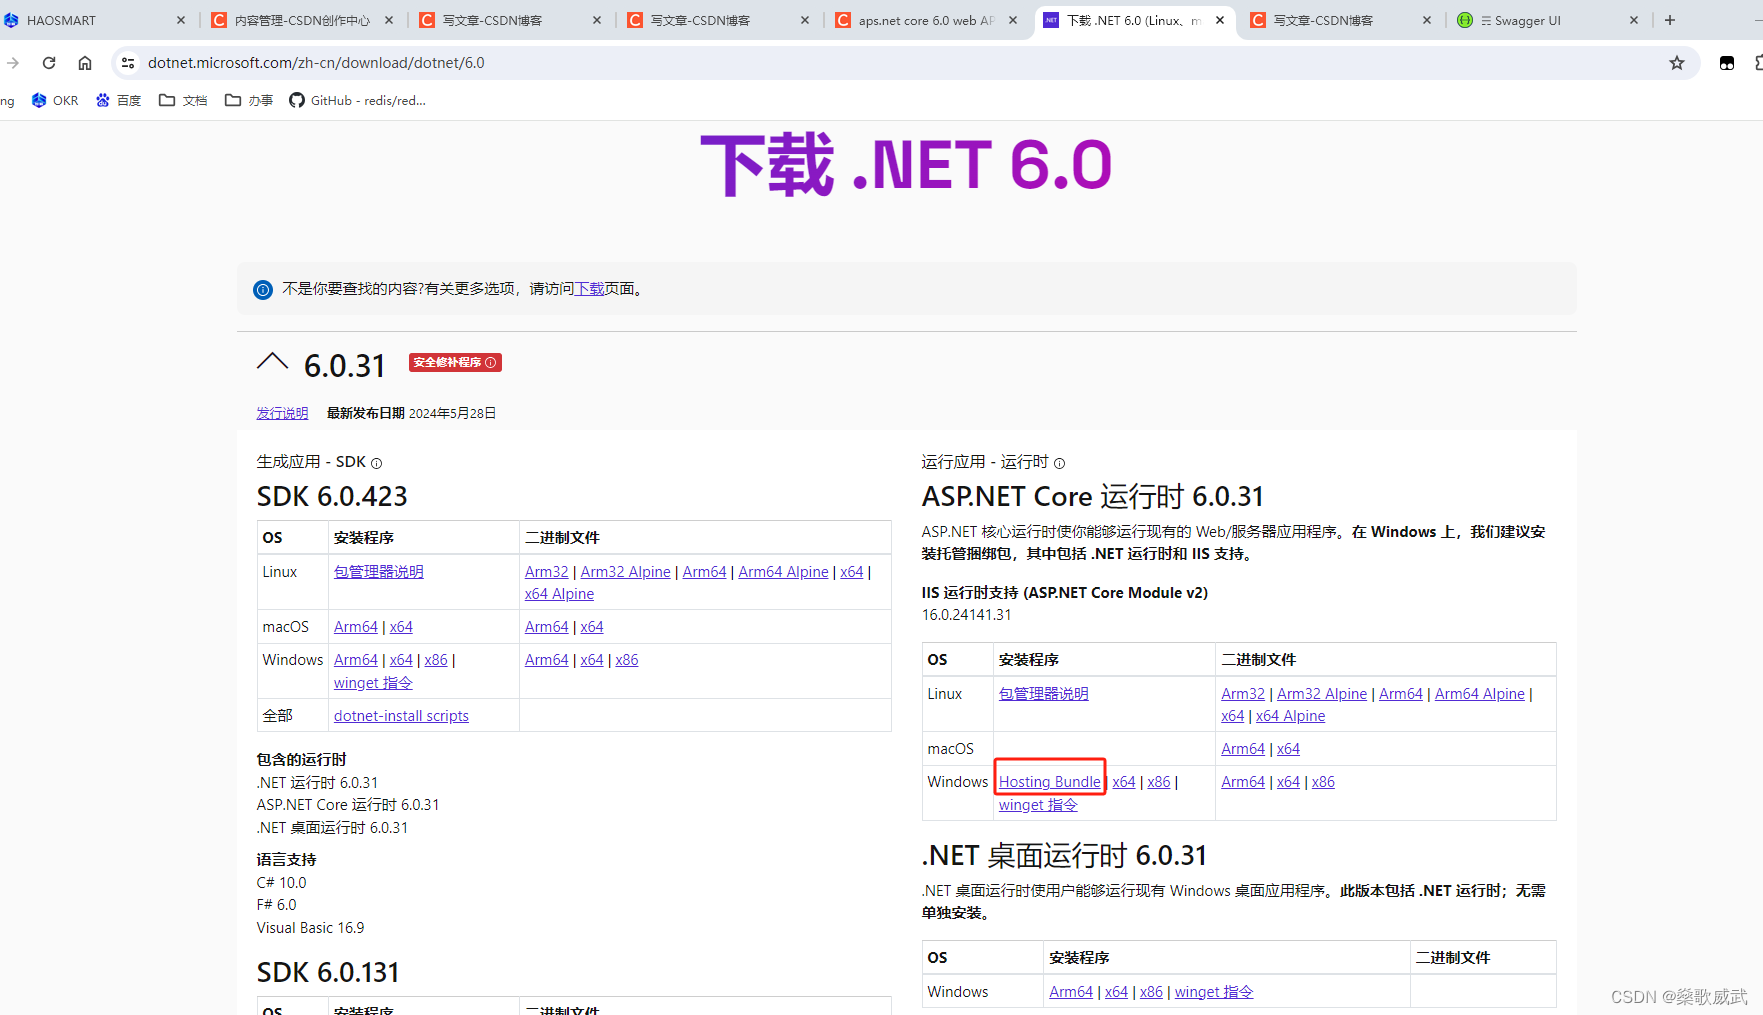1763x1015 pixels.
Task: Download SDK macOS Arm64 installer
Action: pyautogui.click(x=356, y=627)
